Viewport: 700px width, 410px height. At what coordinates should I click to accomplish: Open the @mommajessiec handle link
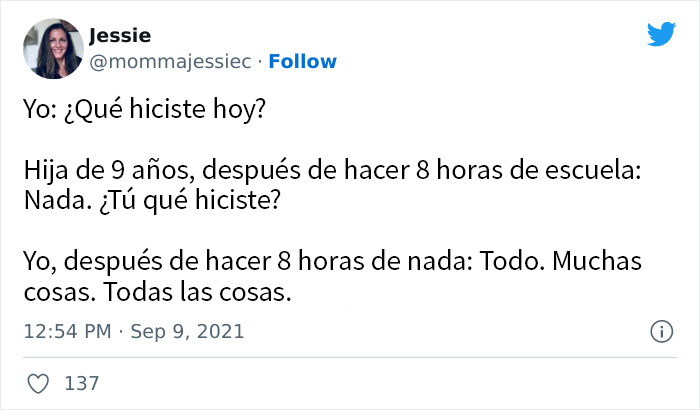(168, 62)
